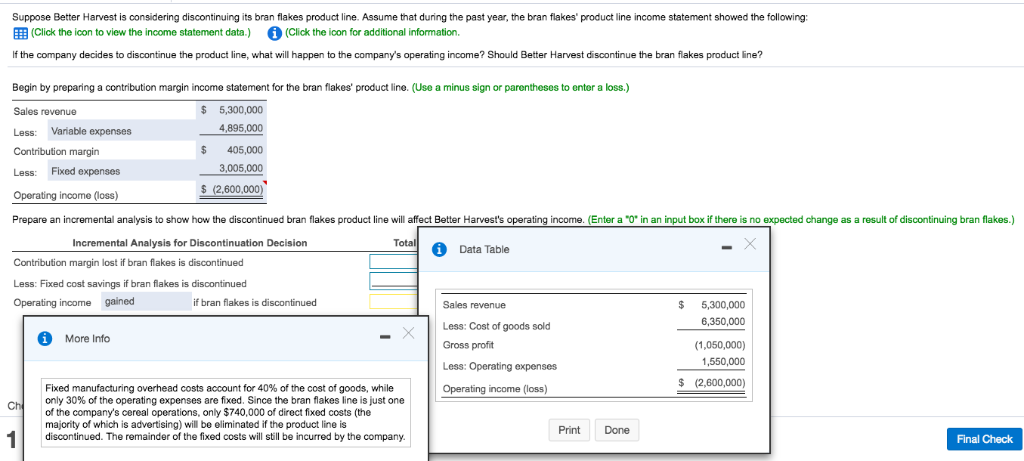Select the contribution margin 405,000 field
This screenshot has height=461, width=1024.
click(232, 150)
